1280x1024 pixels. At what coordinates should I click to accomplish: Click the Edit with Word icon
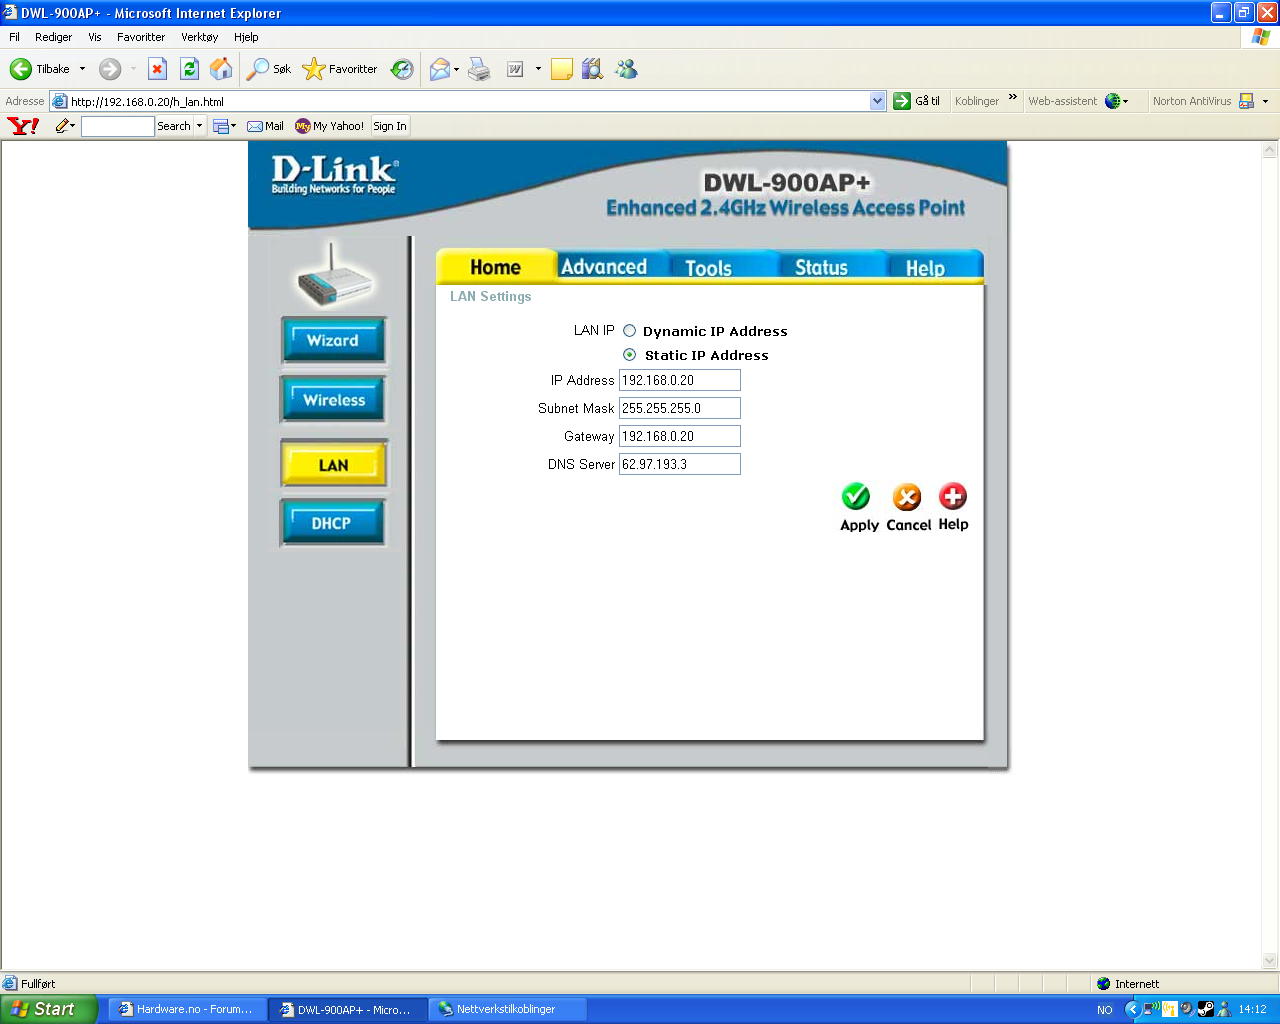515,69
